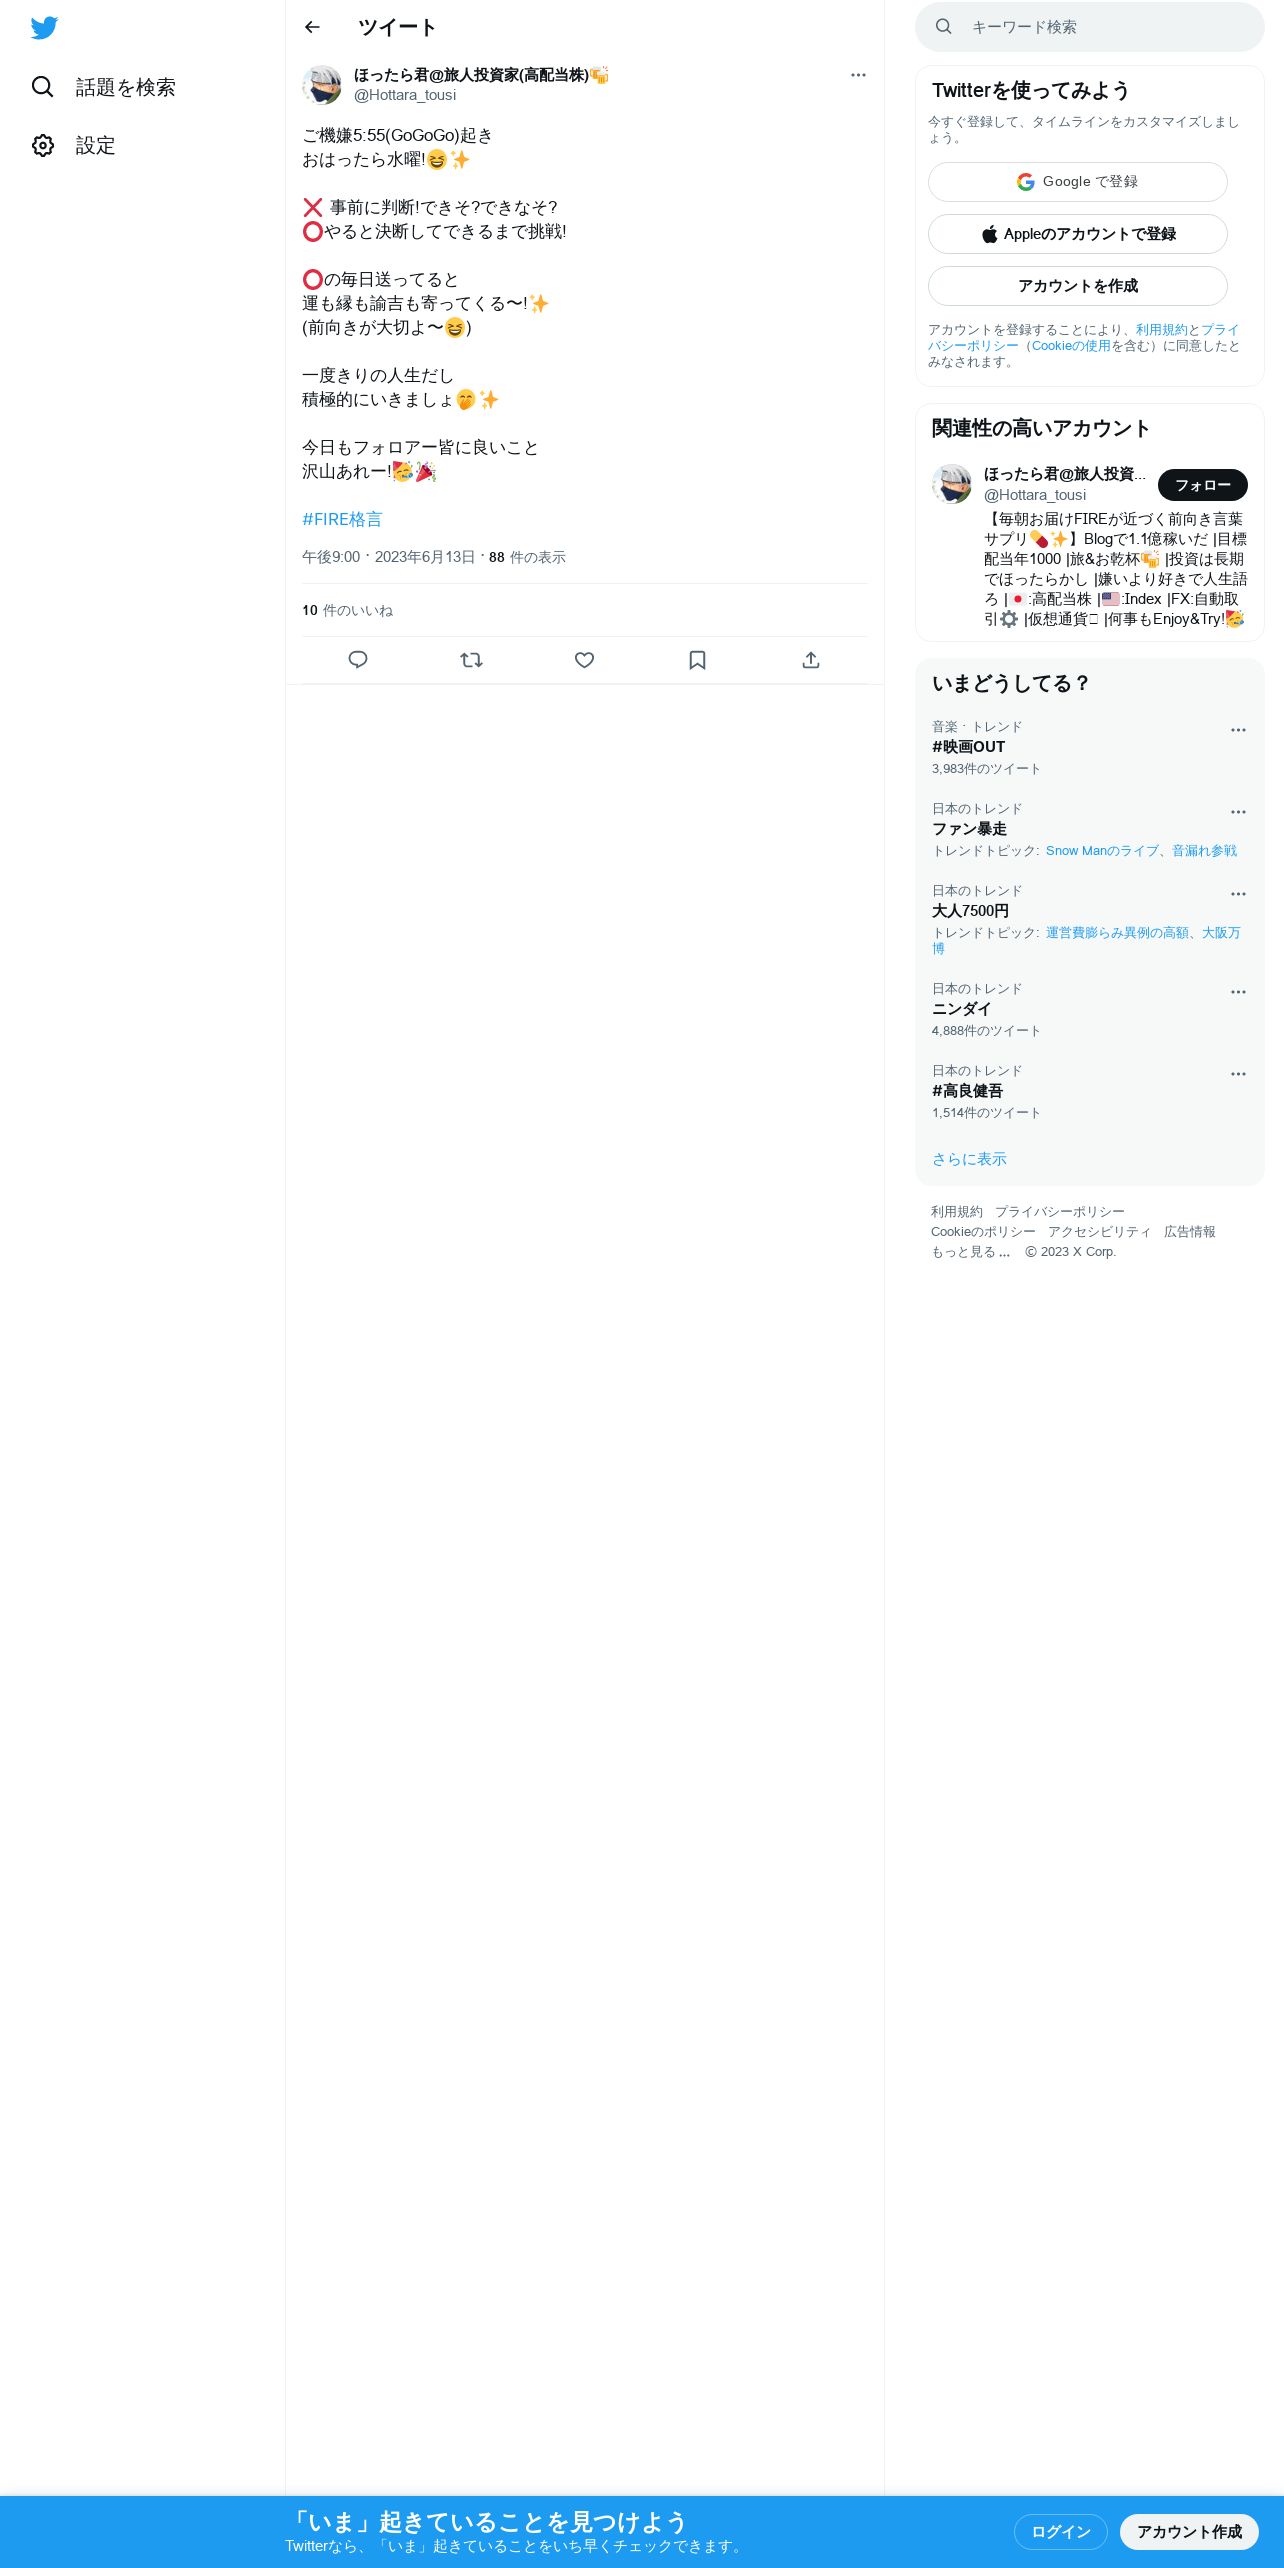Click the retweet icon under the tweet
Screen dimensions: 1284x2568
(471, 660)
